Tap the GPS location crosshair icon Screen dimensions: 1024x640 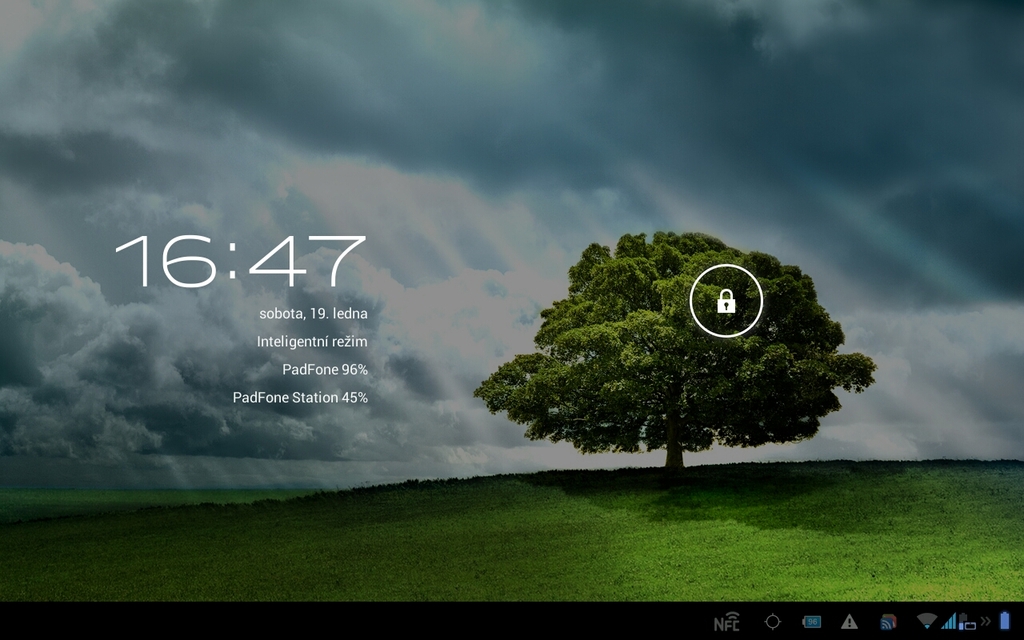click(x=772, y=622)
